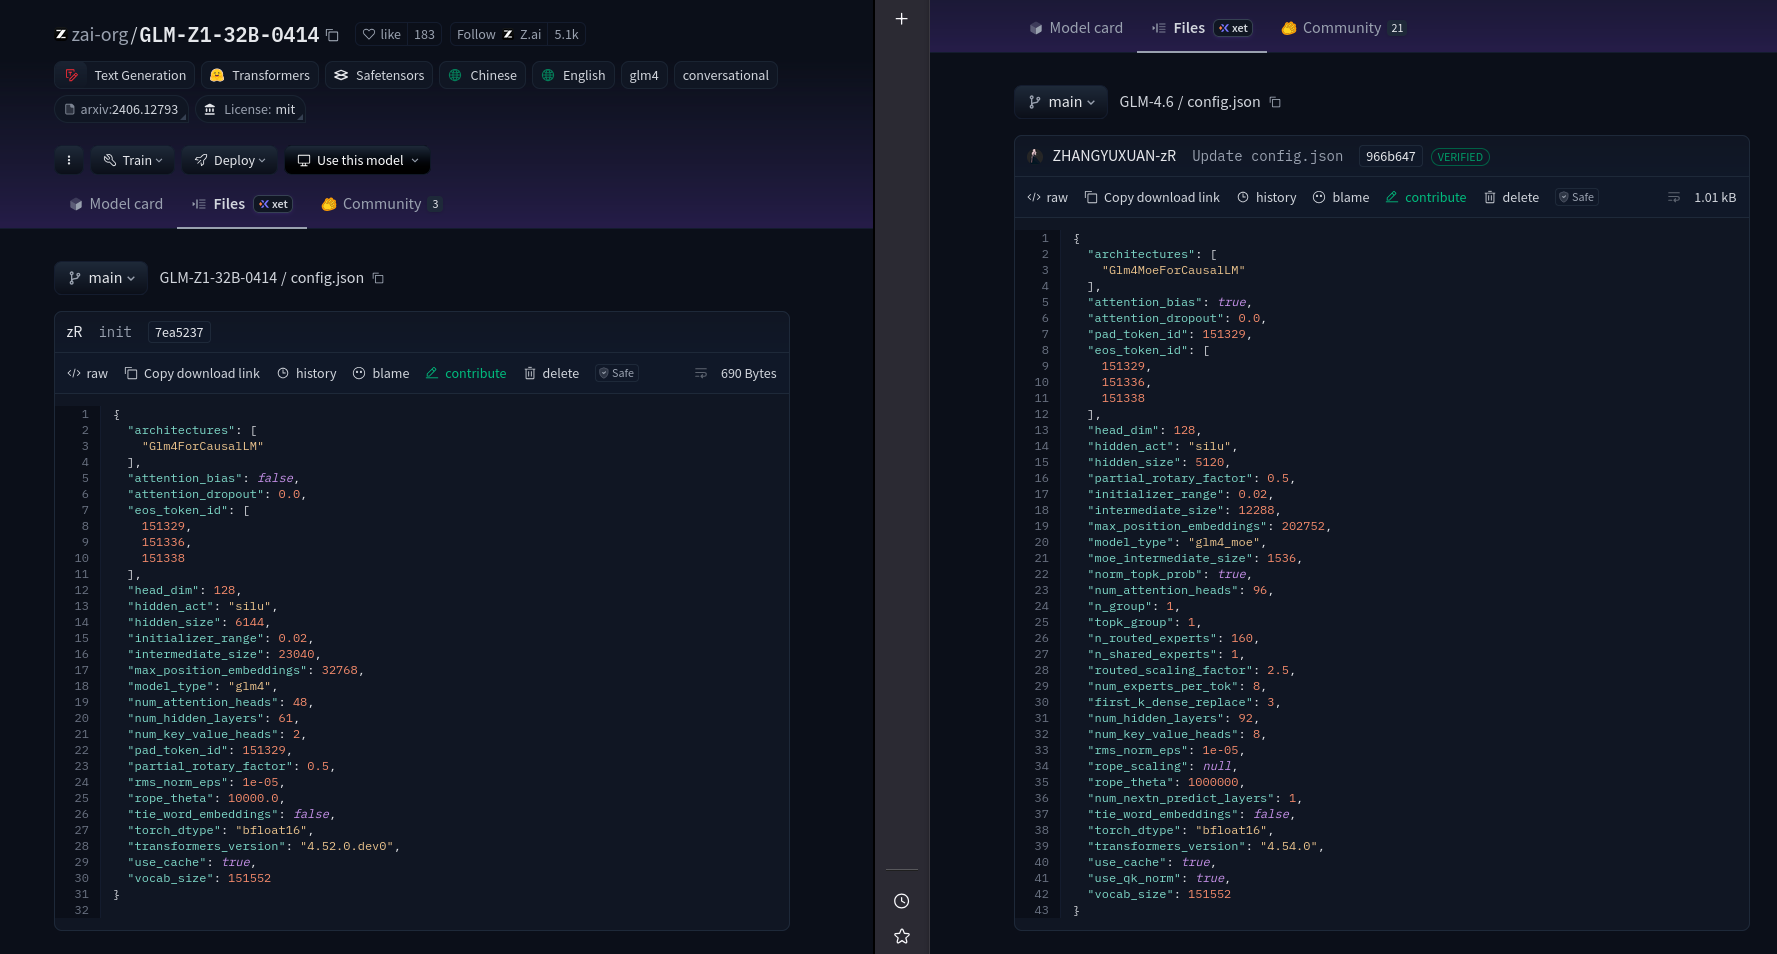Open blame view of the 690 Bytes config
The image size is (1777, 954).
point(381,373)
